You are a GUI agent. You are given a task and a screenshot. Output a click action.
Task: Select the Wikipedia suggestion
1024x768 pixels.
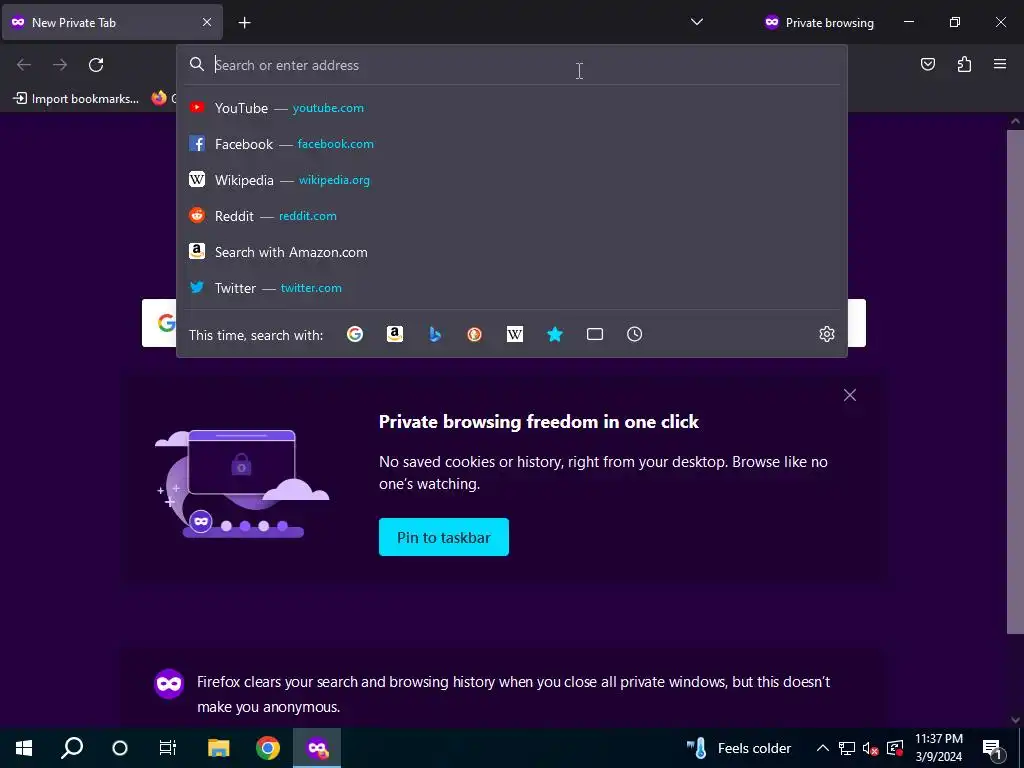(511, 180)
